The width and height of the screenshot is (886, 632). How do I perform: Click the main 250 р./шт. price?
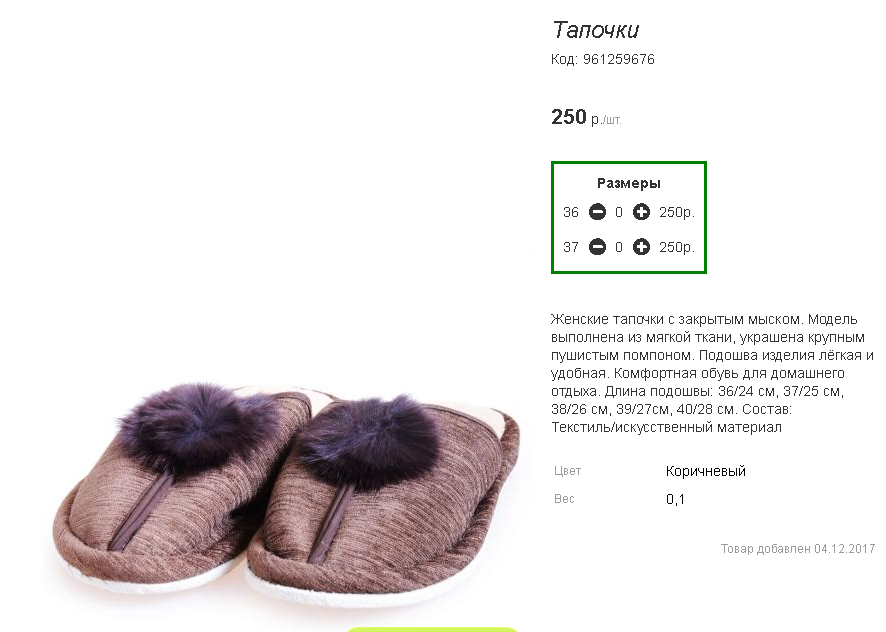586,117
